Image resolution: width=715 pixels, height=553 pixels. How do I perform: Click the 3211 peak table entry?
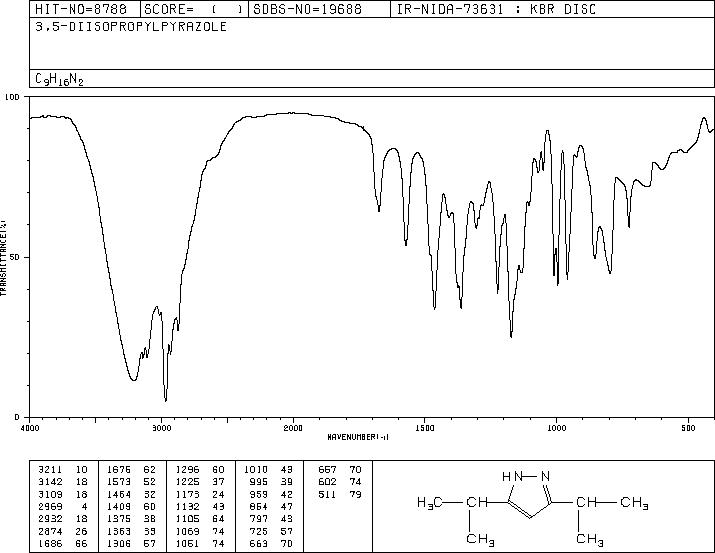(x=62, y=470)
